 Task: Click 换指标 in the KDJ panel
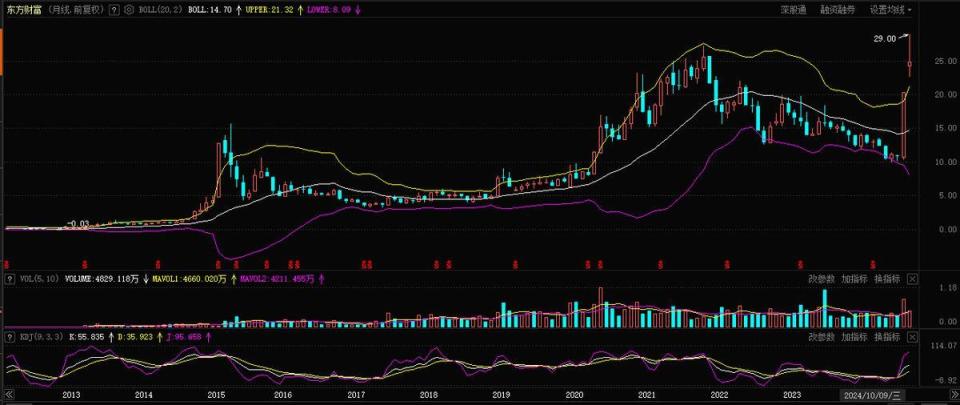click(x=887, y=337)
